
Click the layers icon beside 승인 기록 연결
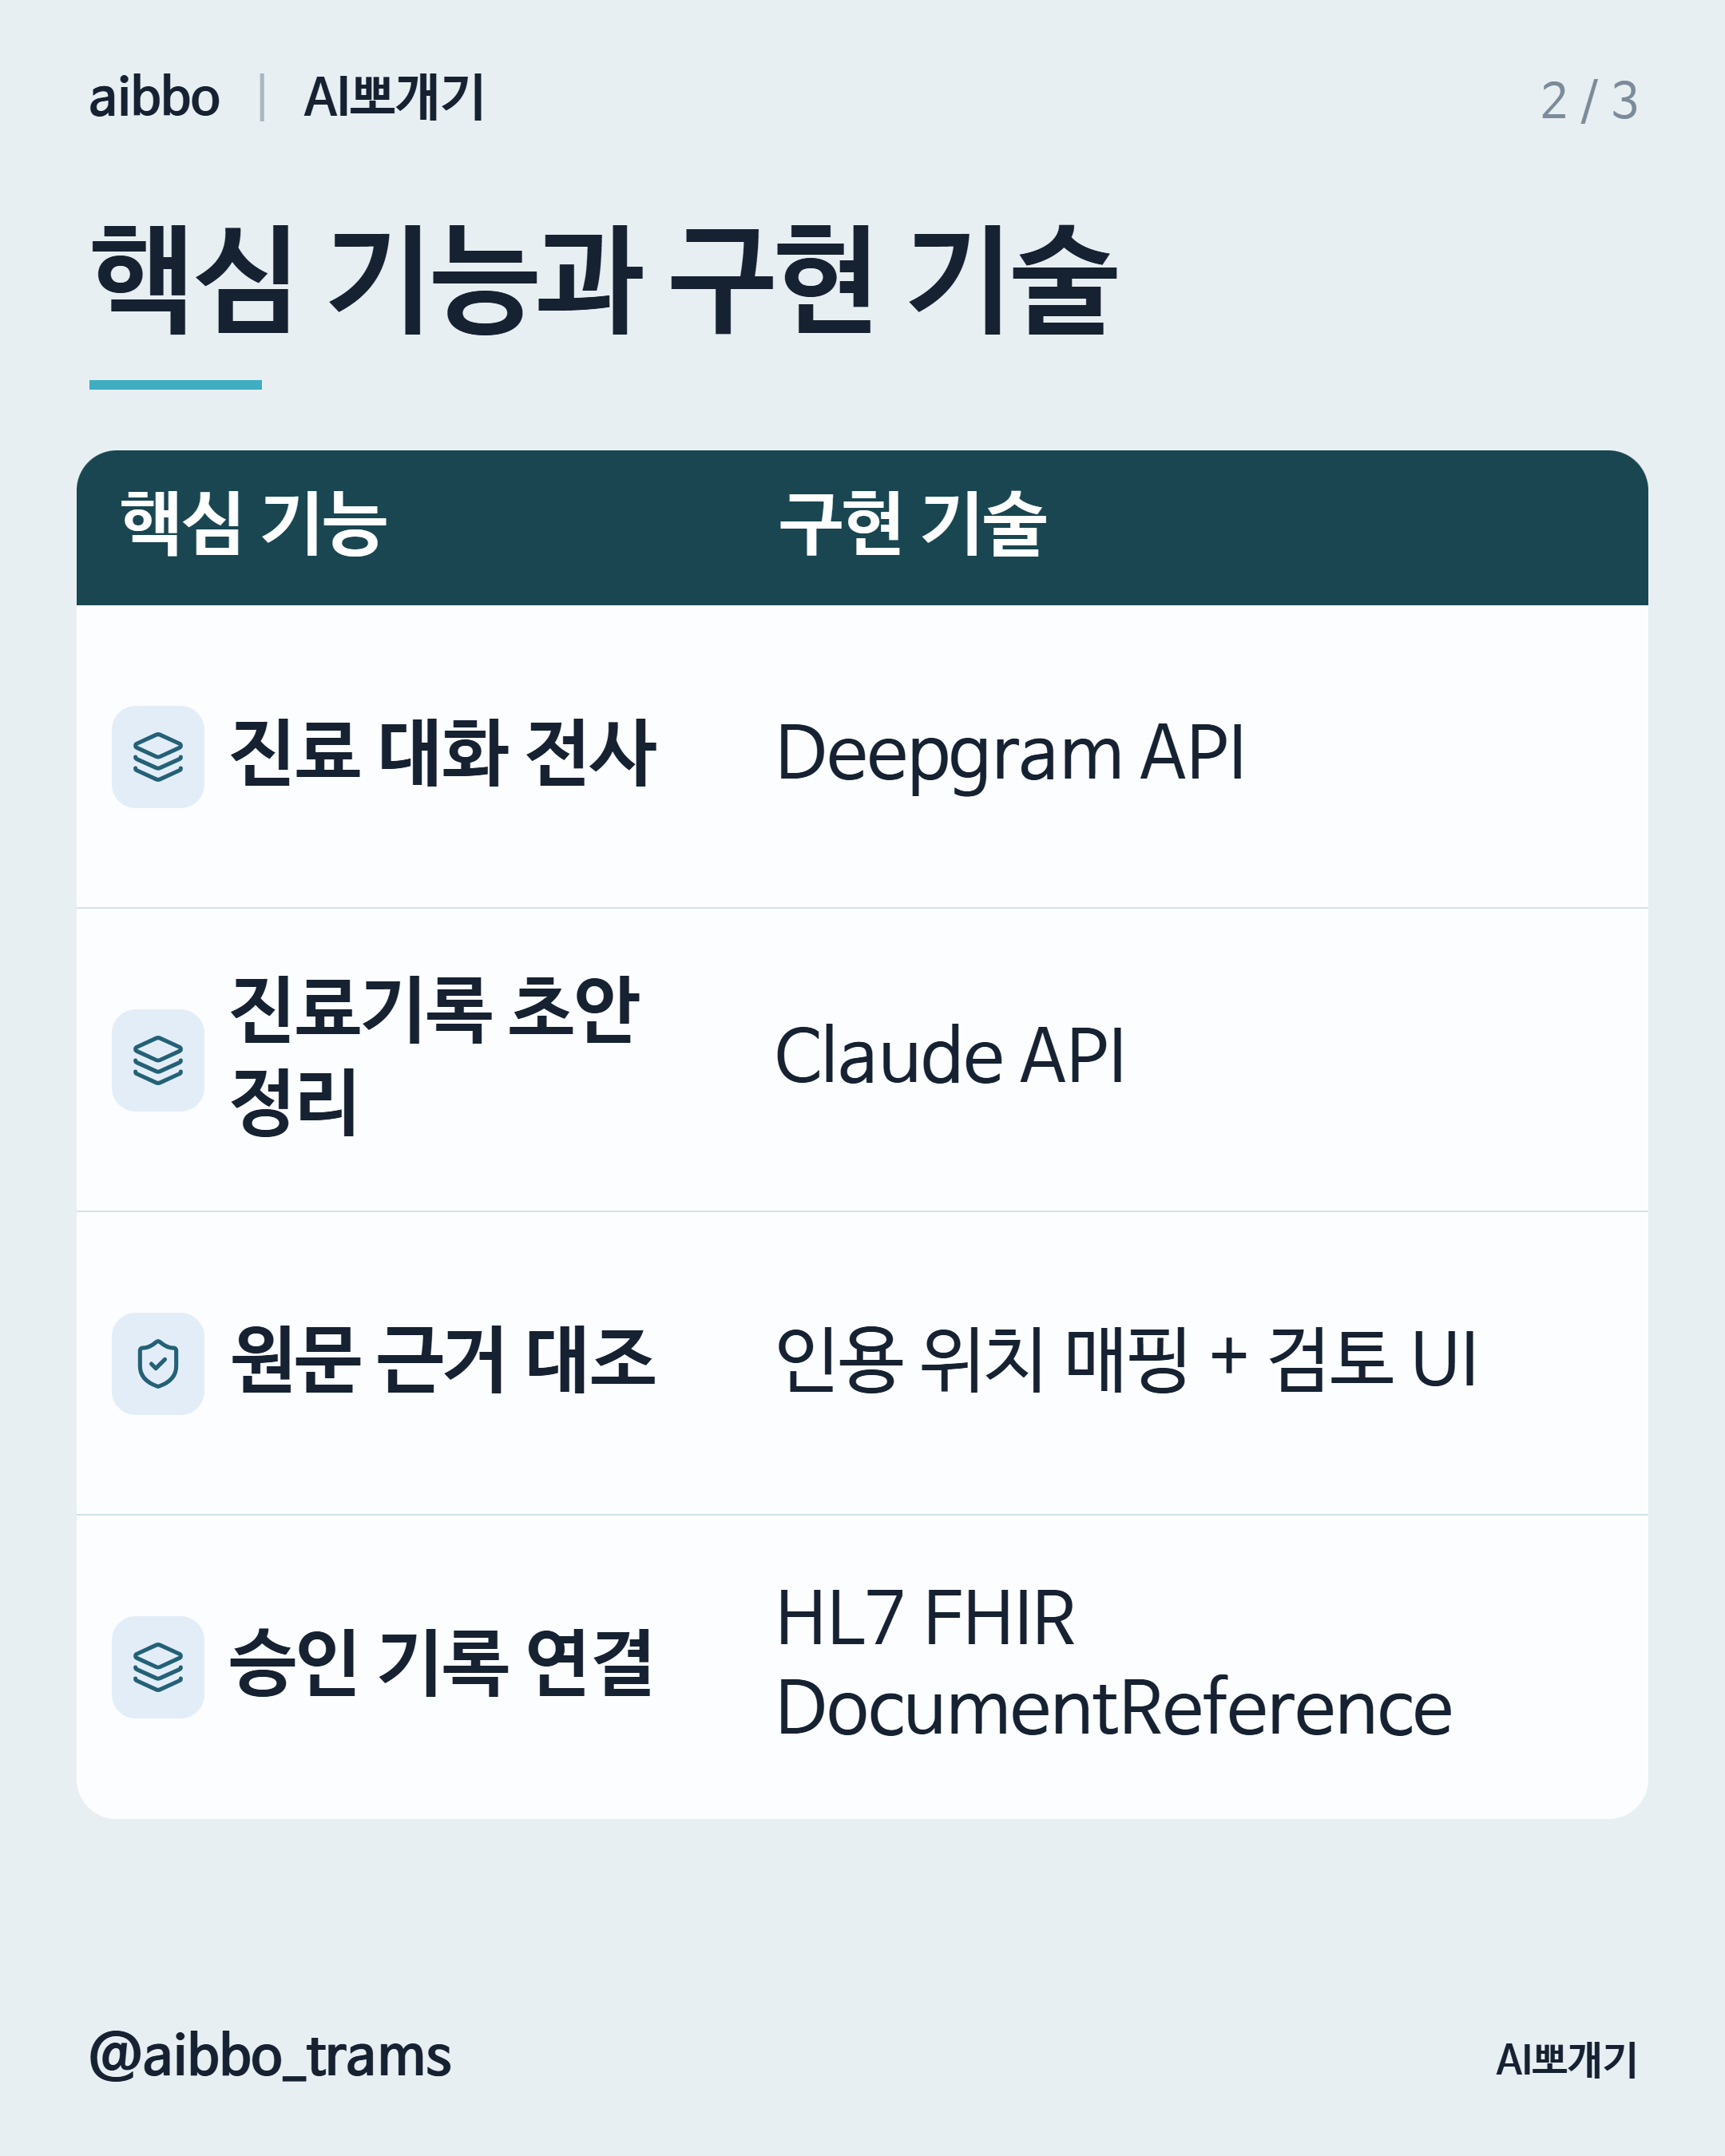(x=158, y=1667)
